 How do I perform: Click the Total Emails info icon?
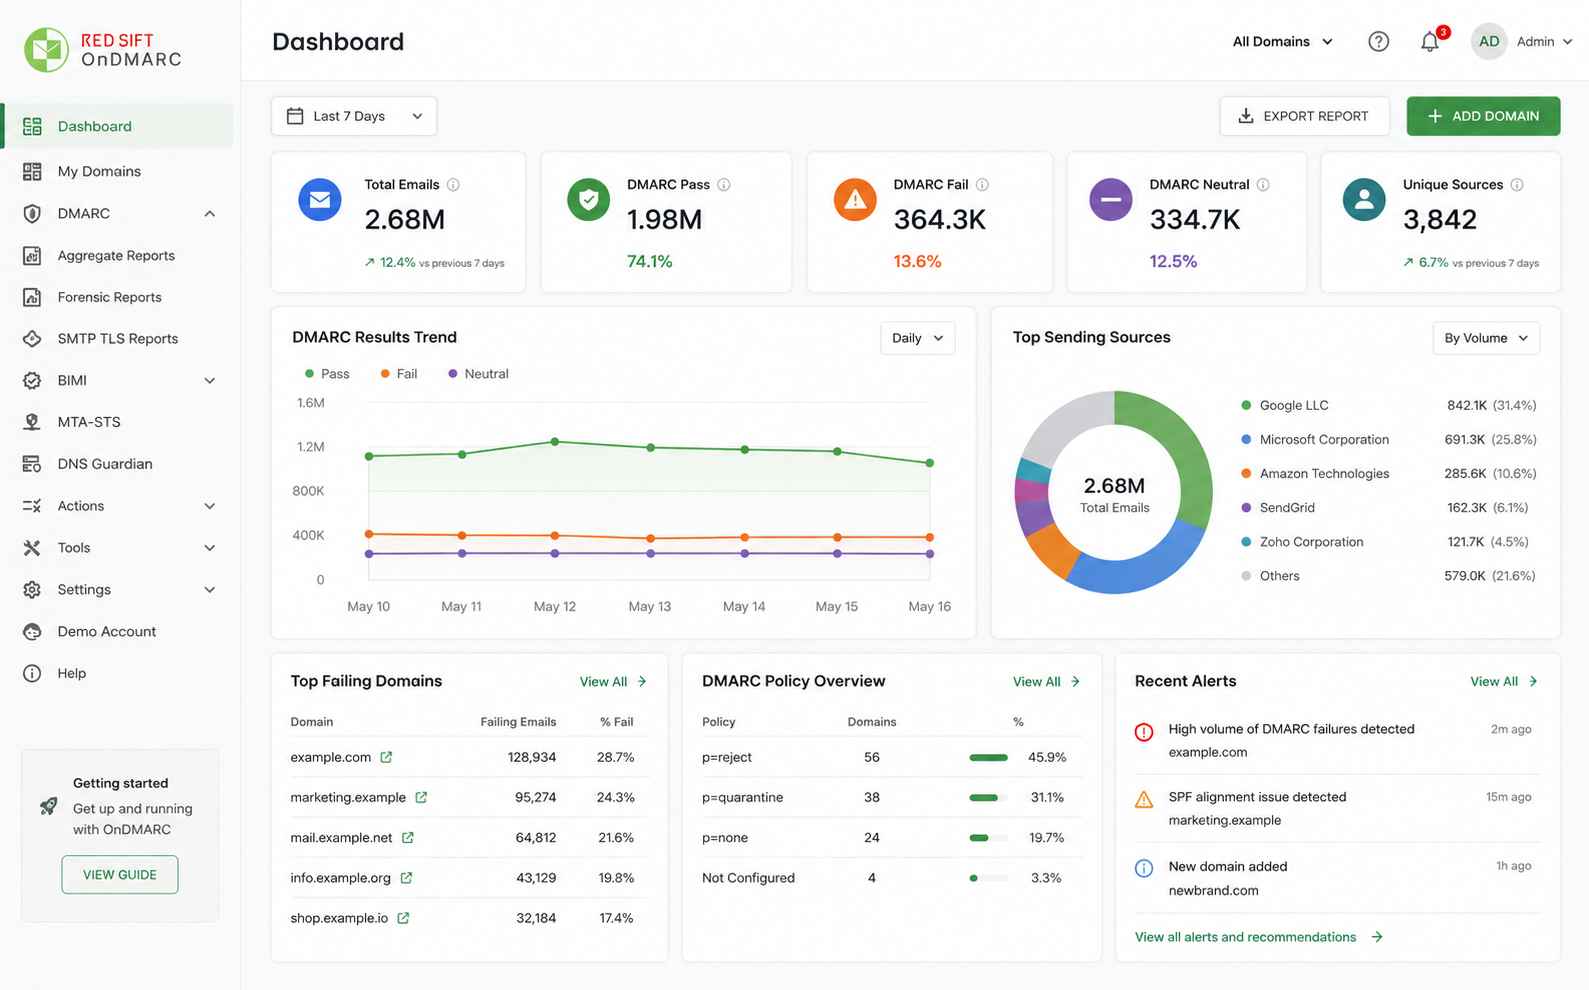click(453, 185)
